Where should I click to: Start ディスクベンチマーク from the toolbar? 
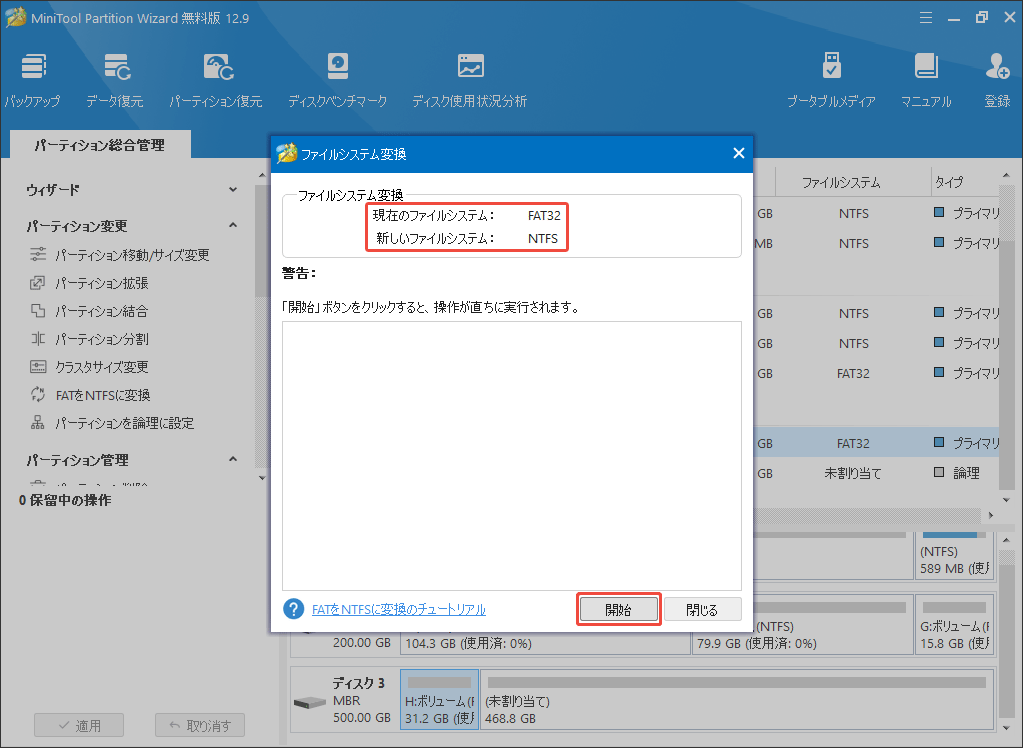point(337,80)
